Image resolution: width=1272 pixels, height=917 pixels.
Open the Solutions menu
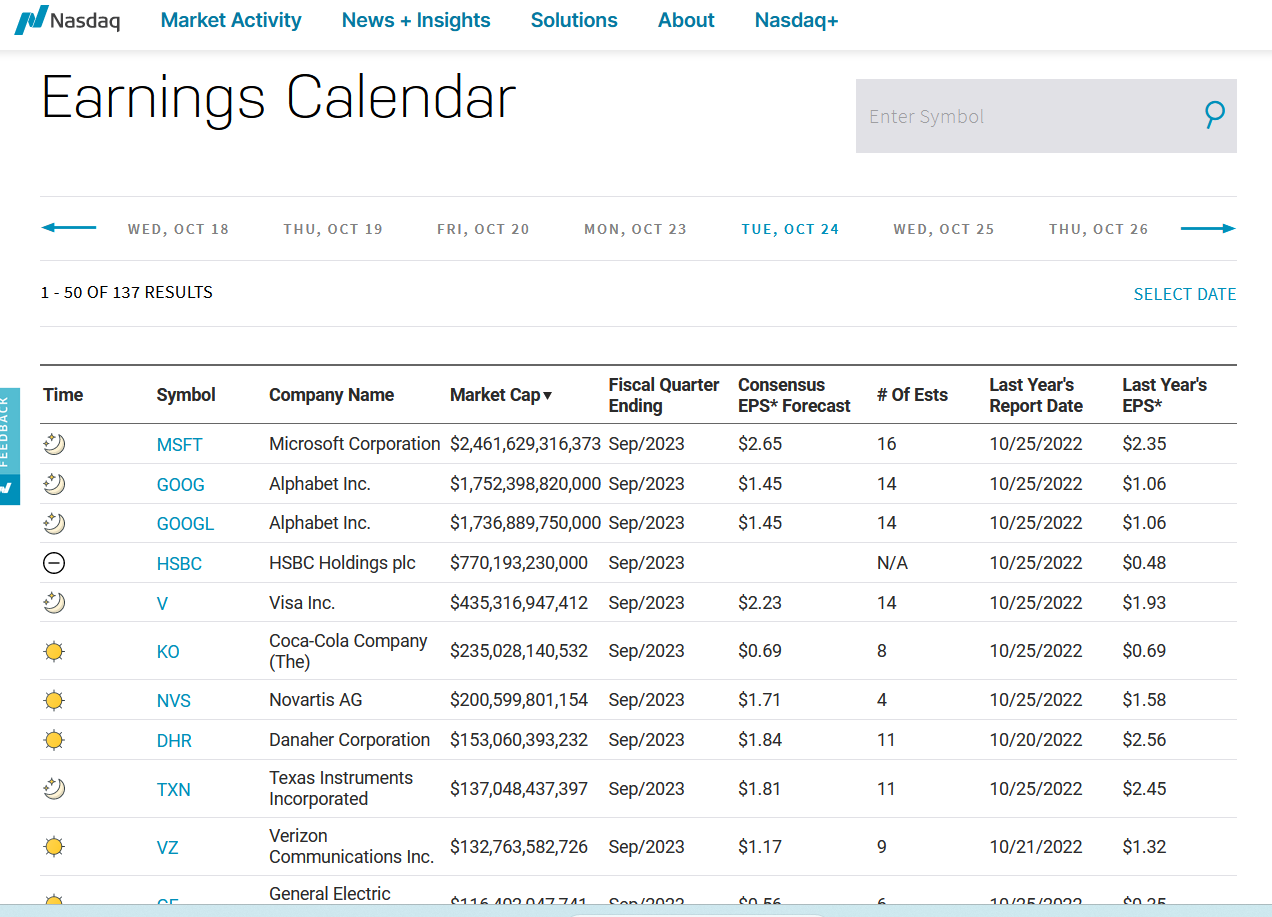pos(574,20)
